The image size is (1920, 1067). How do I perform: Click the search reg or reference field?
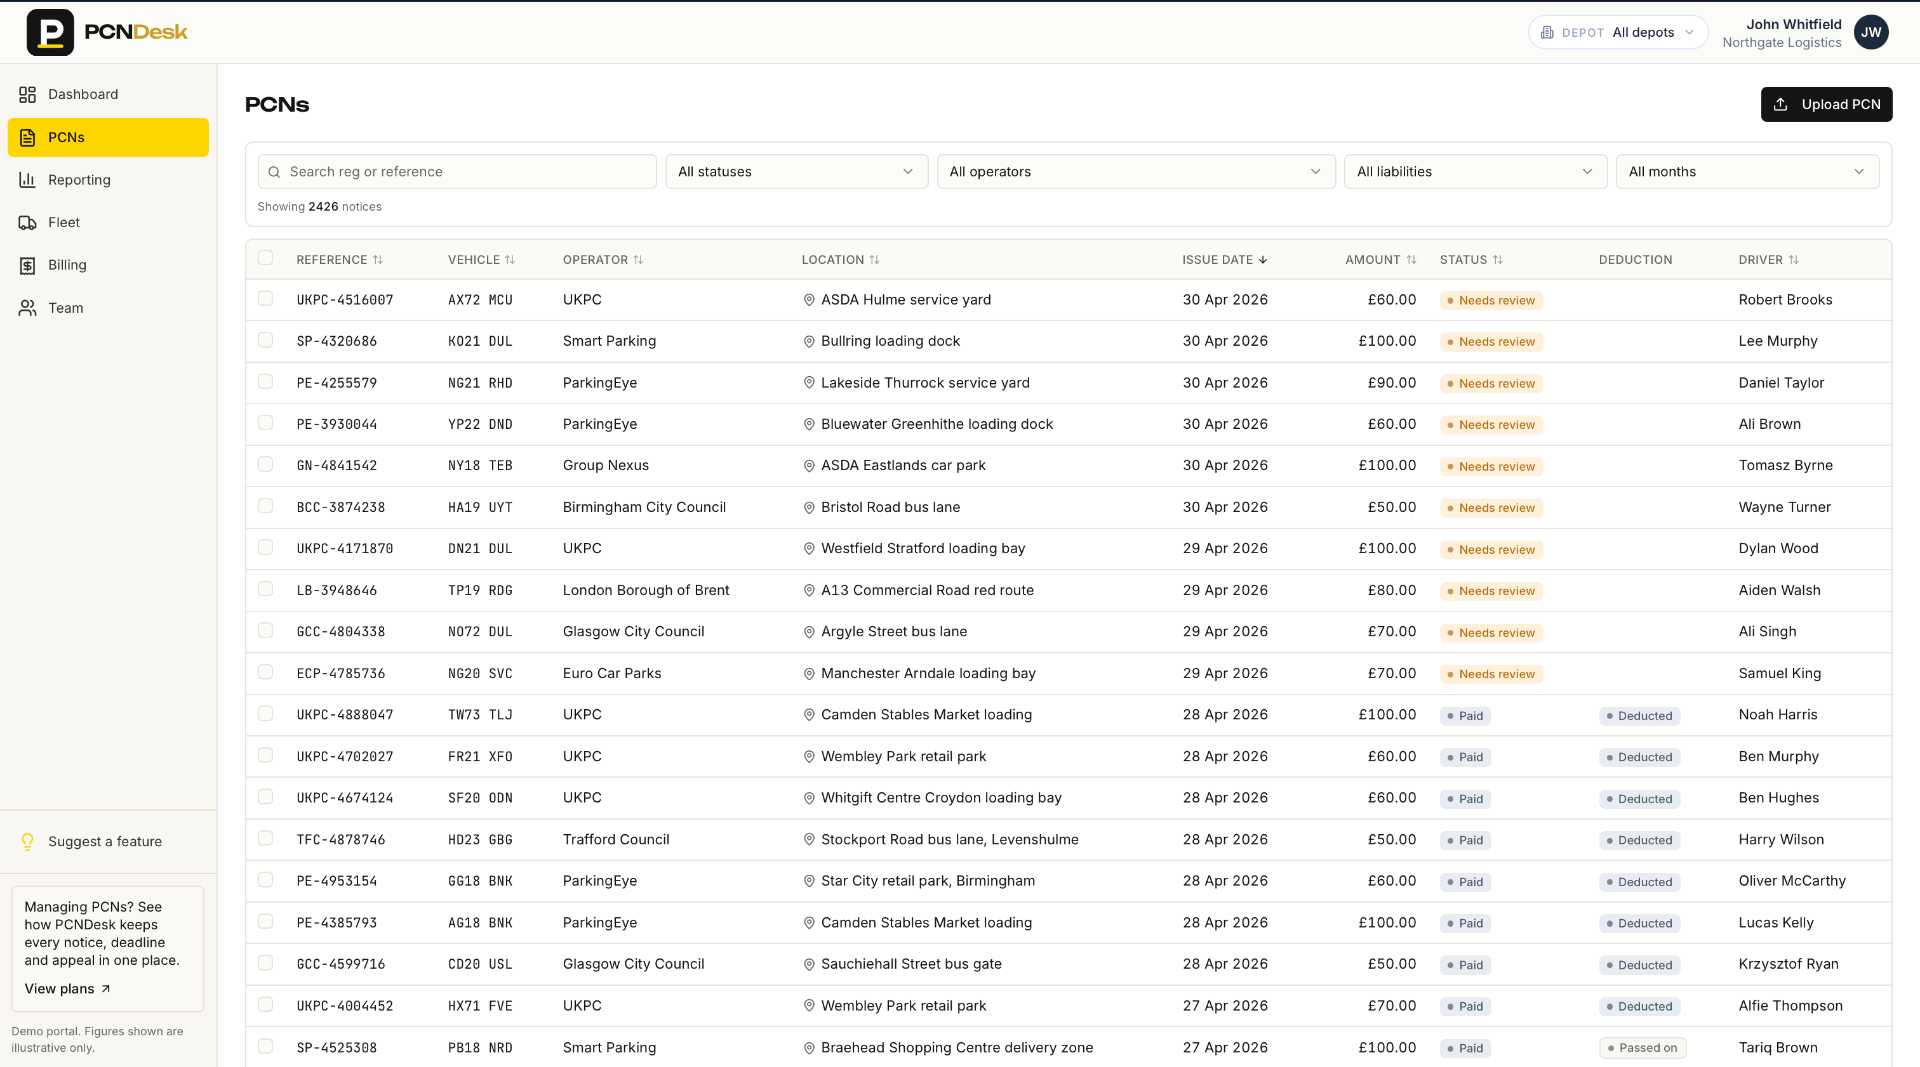coord(457,172)
